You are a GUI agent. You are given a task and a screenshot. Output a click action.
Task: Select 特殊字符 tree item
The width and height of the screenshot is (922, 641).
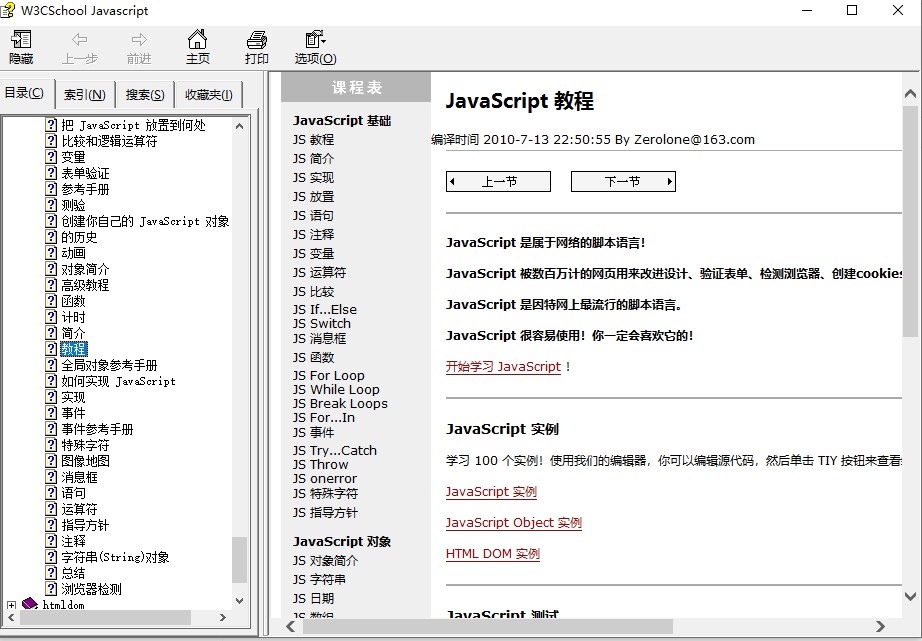(x=85, y=445)
